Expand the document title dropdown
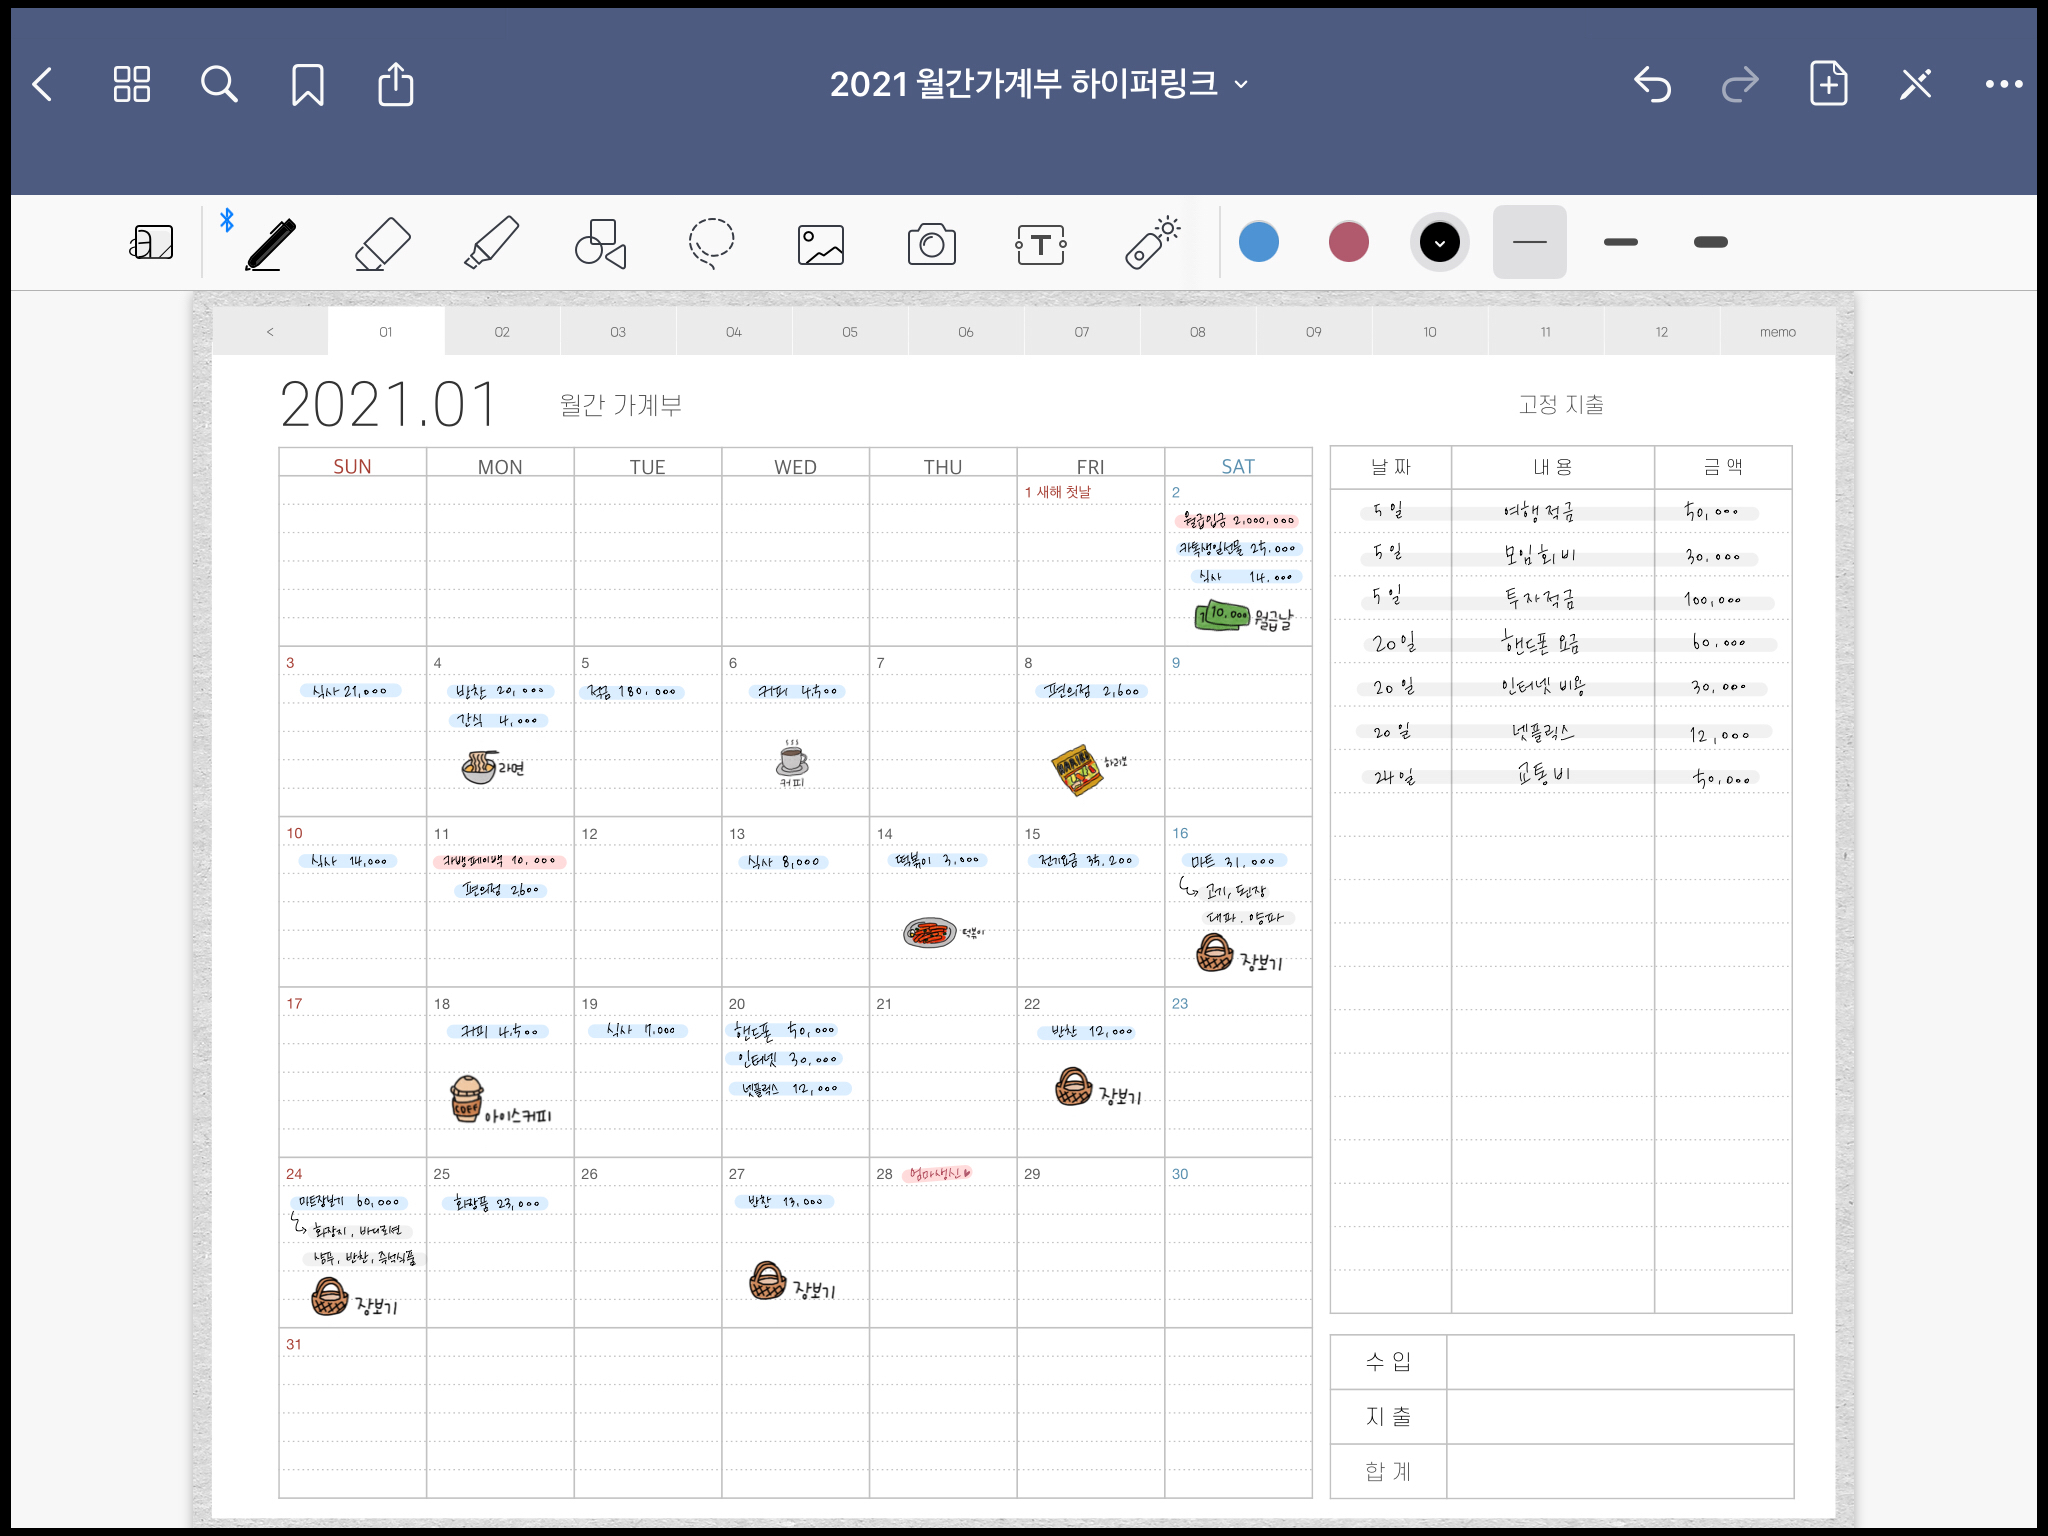The width and height of the screenshot is (2048, 1536). point(1241,85)
